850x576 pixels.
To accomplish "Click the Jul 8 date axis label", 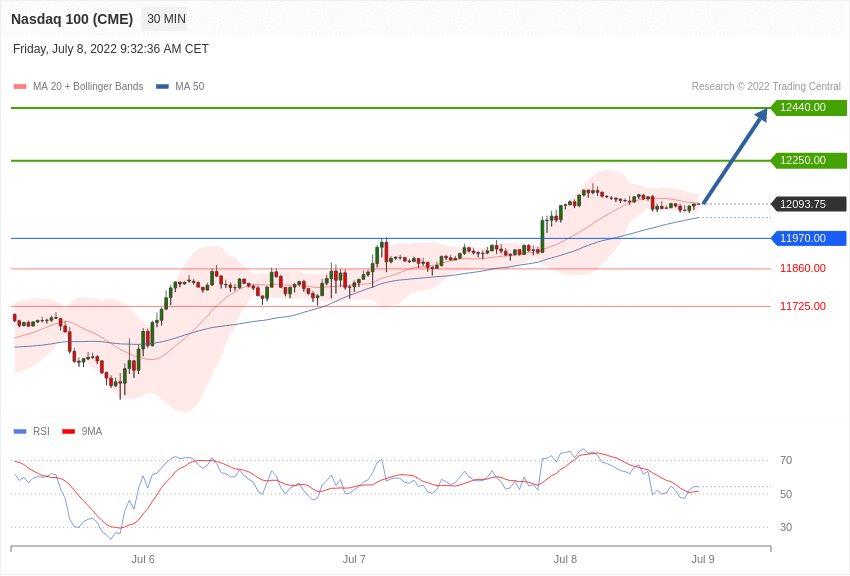I will (565, 559).
